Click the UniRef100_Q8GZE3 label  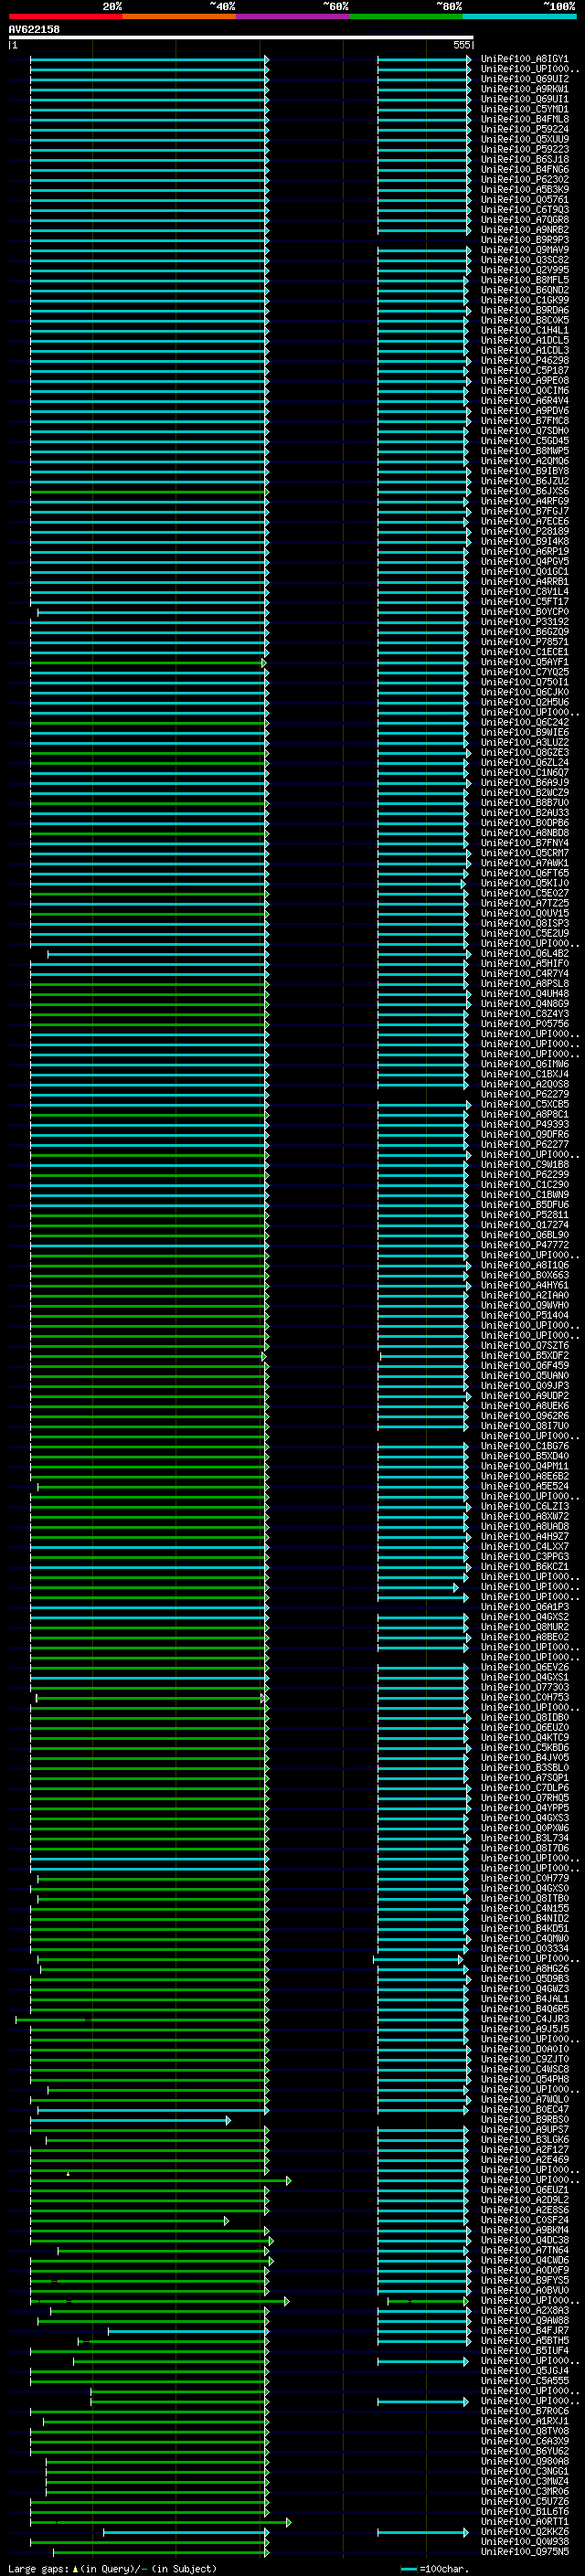(524, 753)
